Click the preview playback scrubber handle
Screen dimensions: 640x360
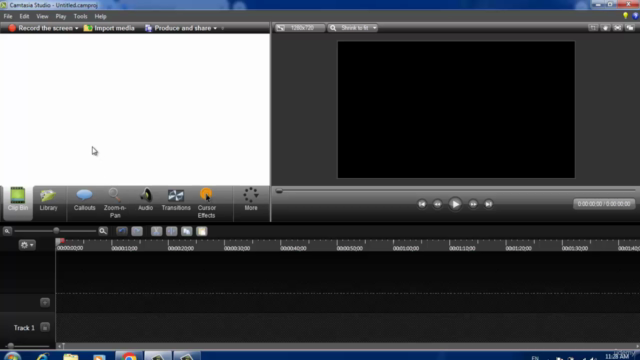(x=279, y=191)
